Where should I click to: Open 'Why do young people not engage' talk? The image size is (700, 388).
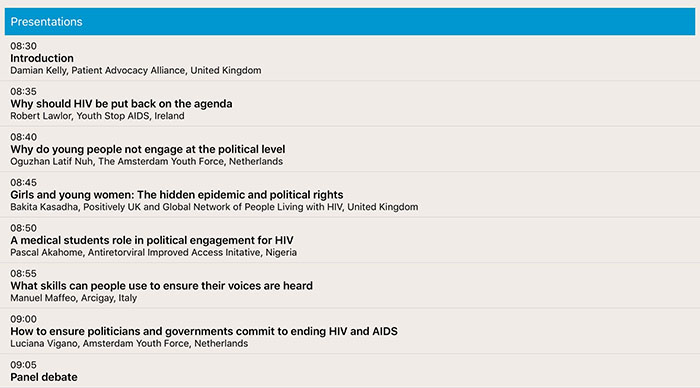tap(148, 149)
